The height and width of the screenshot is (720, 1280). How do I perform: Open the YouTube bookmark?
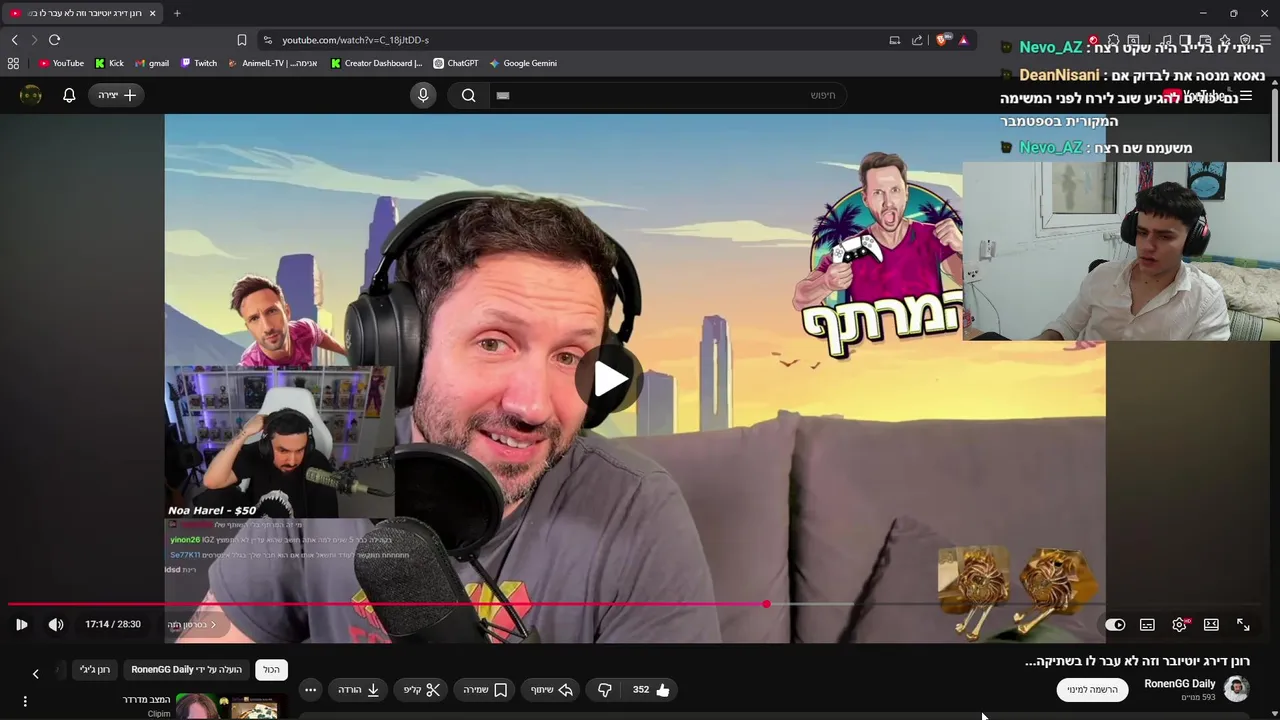point(61,63)
